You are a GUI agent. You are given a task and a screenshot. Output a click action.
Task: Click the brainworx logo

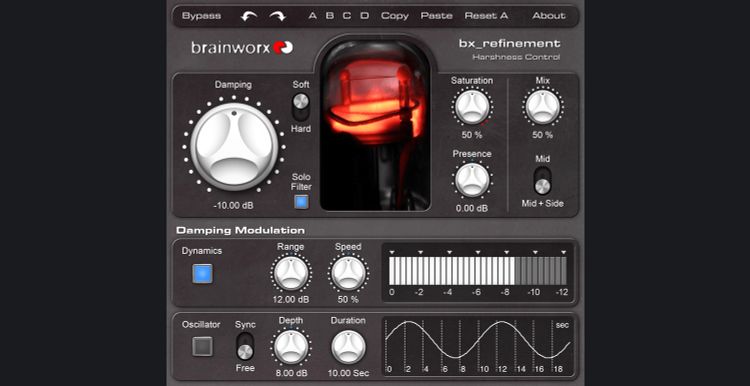[x=242, y=47]
